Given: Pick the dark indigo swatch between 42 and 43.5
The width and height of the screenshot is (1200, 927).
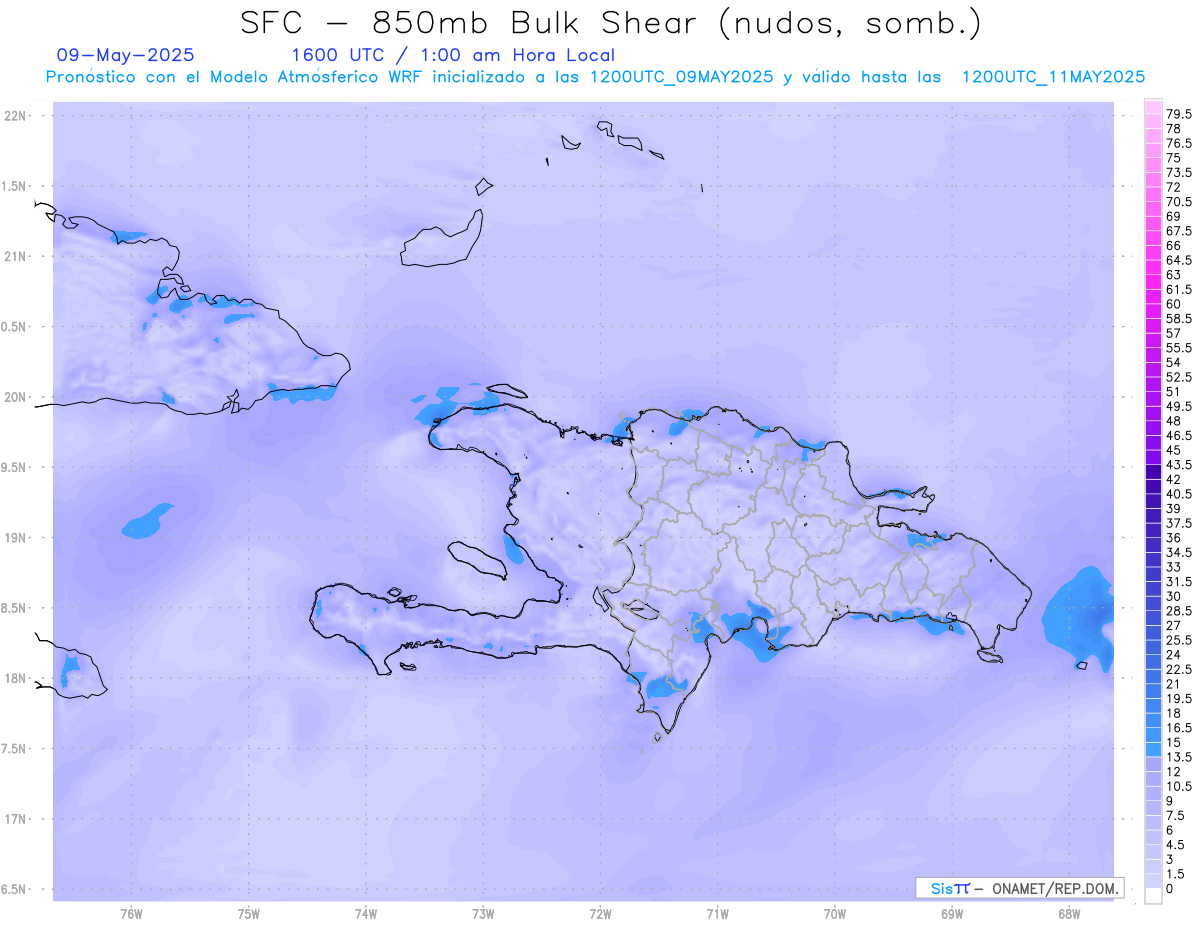Looking at the screenshot, I should coord(1152,472).
